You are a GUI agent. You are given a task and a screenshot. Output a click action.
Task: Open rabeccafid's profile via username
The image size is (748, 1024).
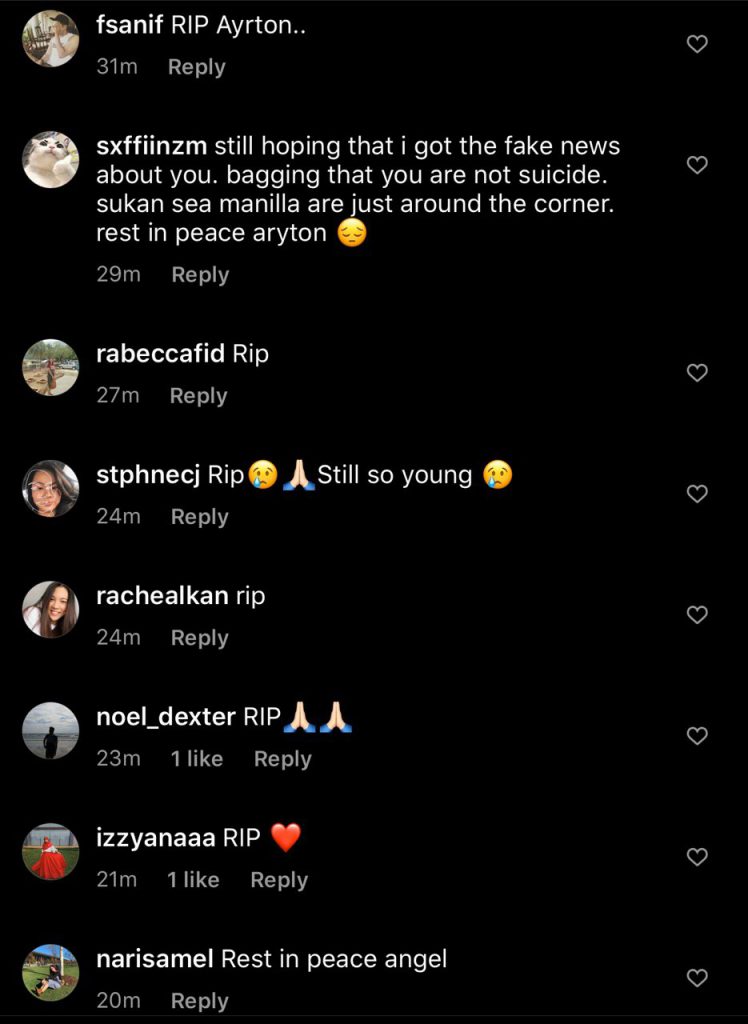point(160,354)
